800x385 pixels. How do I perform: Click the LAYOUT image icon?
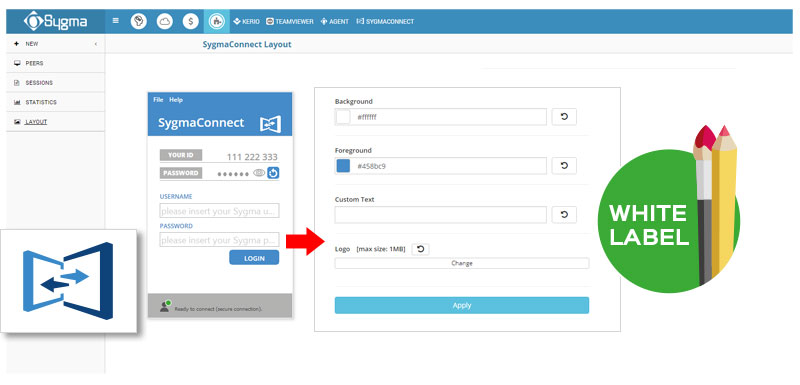17,122
